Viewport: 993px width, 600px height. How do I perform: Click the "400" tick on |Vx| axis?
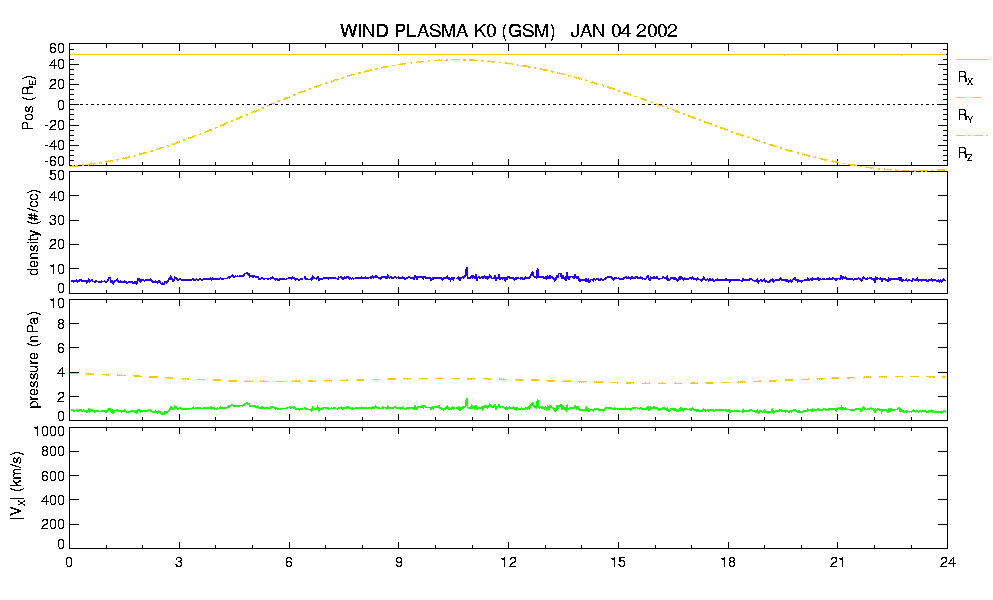[x=53, y=500]
